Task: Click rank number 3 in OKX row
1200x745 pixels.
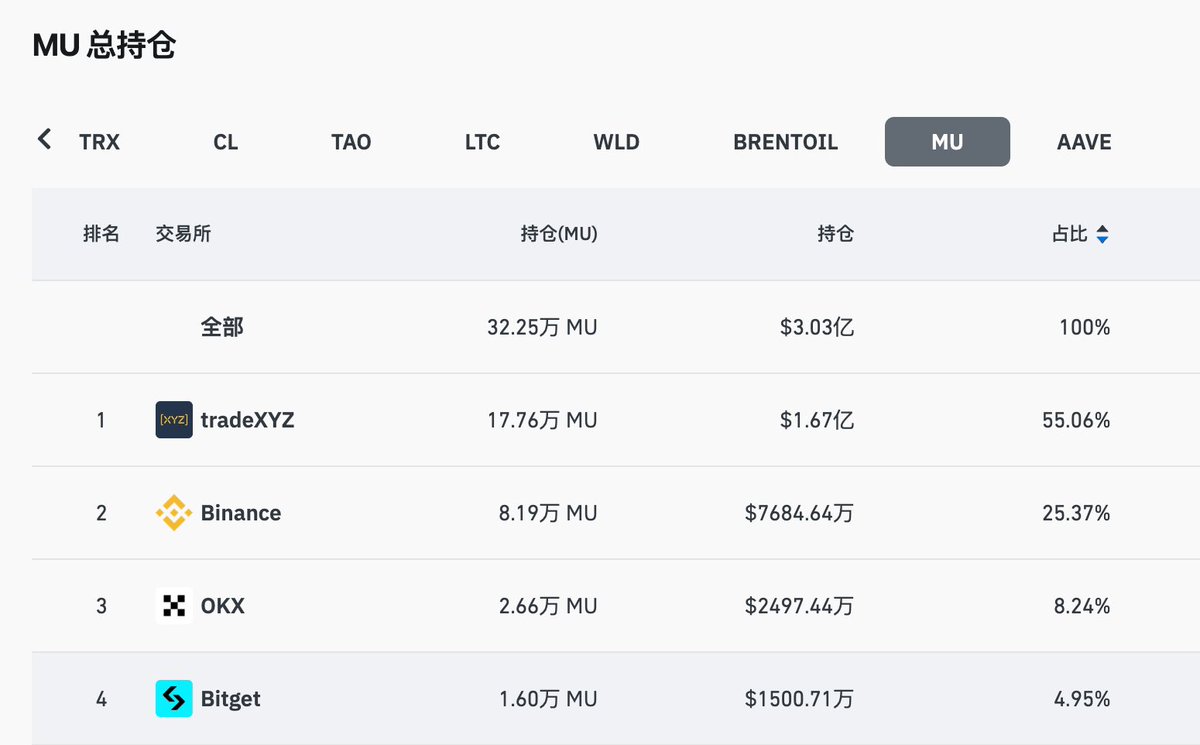Action: click(101, 606)
